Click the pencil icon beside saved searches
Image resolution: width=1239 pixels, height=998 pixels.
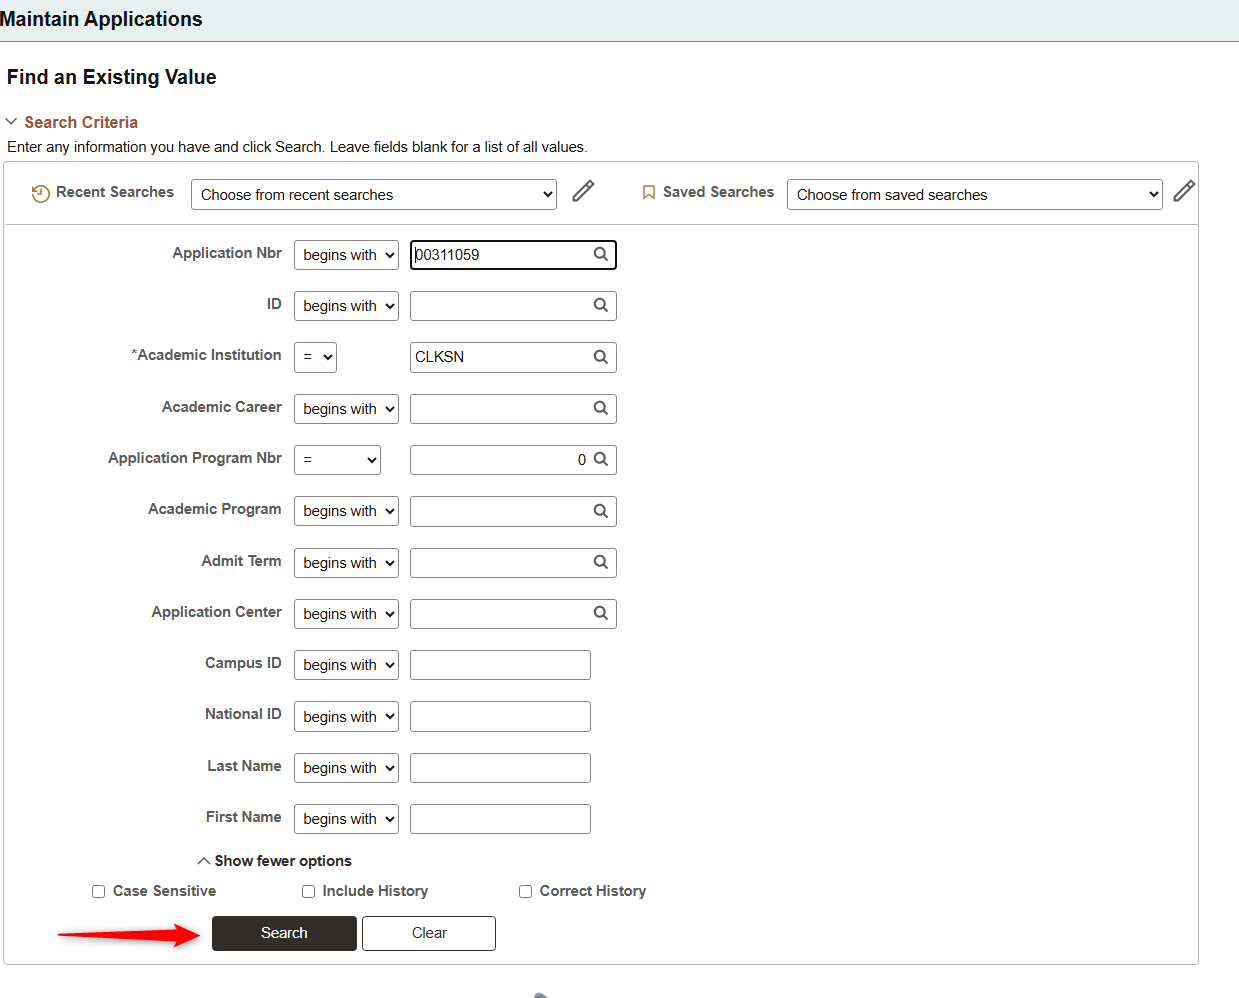[1184, 191]
